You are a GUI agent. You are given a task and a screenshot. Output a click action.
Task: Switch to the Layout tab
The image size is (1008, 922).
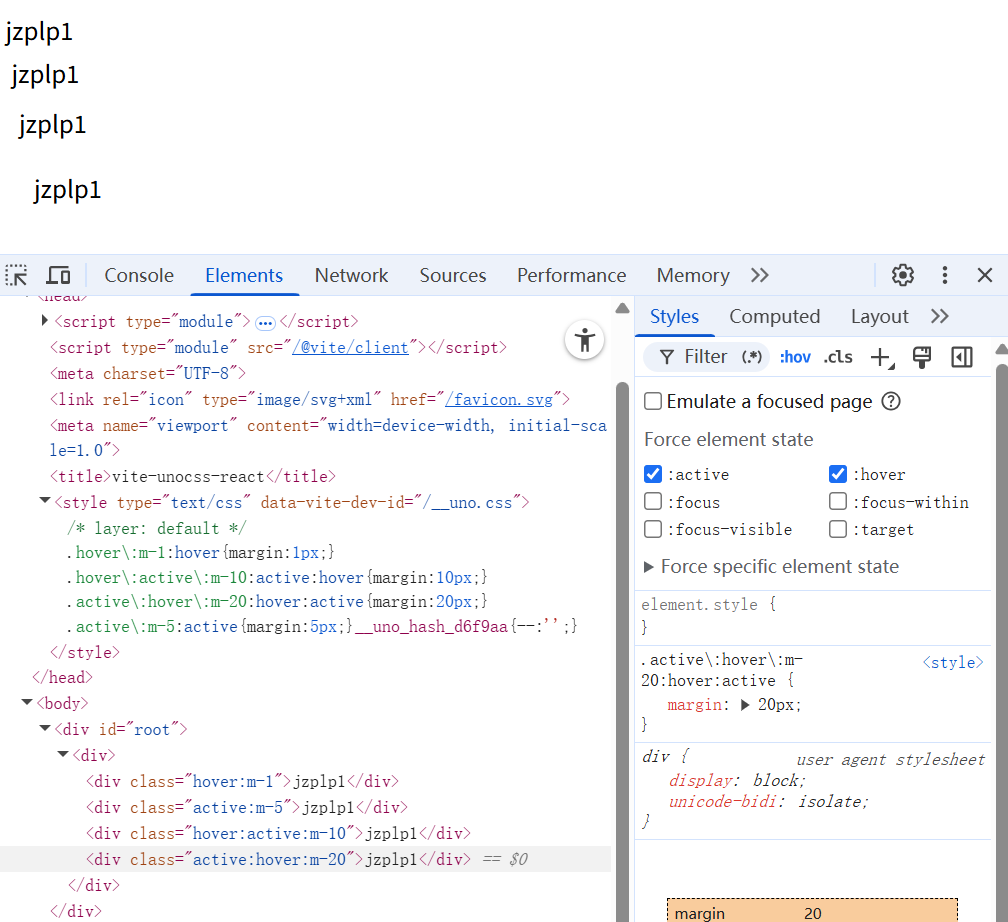pyautogui.click(x=879, y=316)
